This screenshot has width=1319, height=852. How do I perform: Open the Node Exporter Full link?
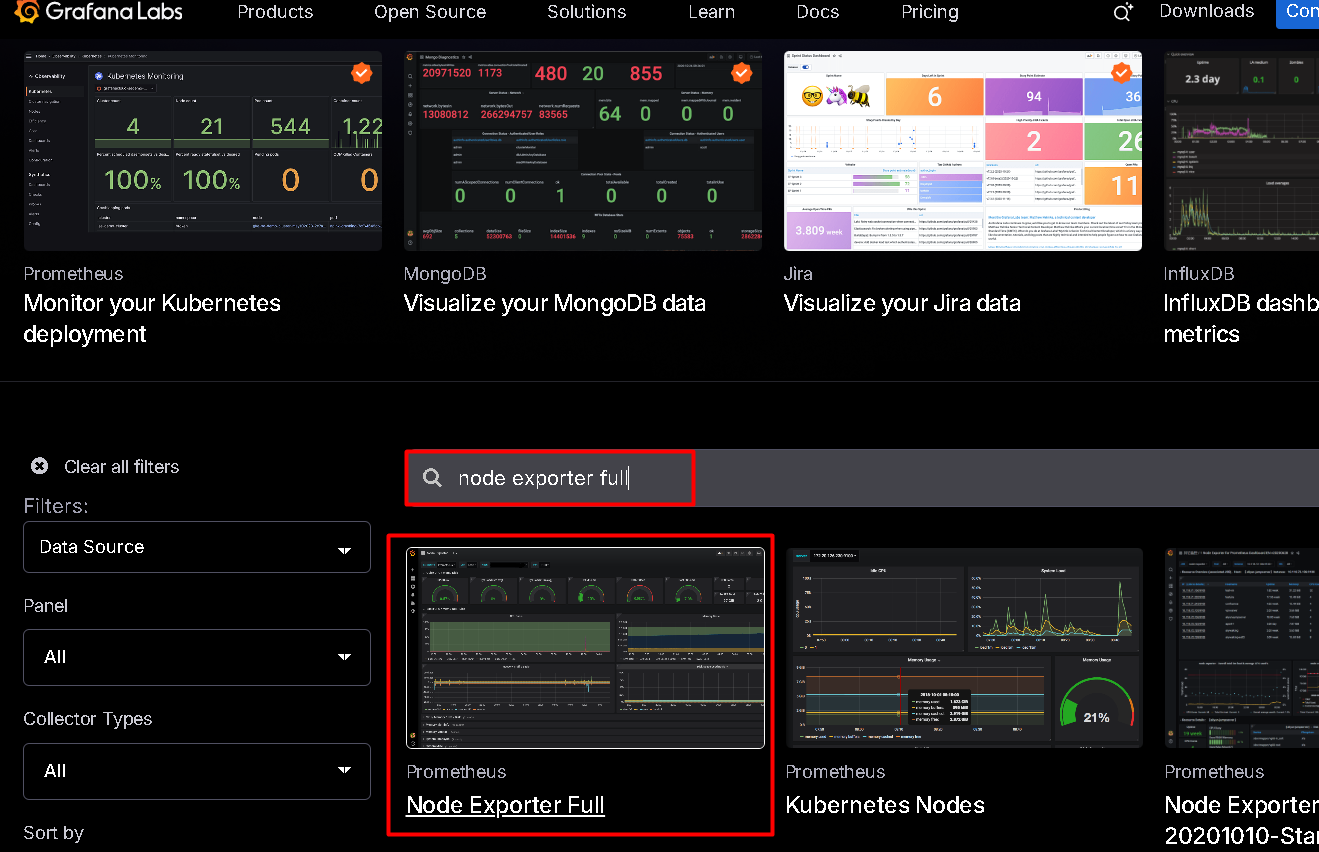tap(505, 805)
